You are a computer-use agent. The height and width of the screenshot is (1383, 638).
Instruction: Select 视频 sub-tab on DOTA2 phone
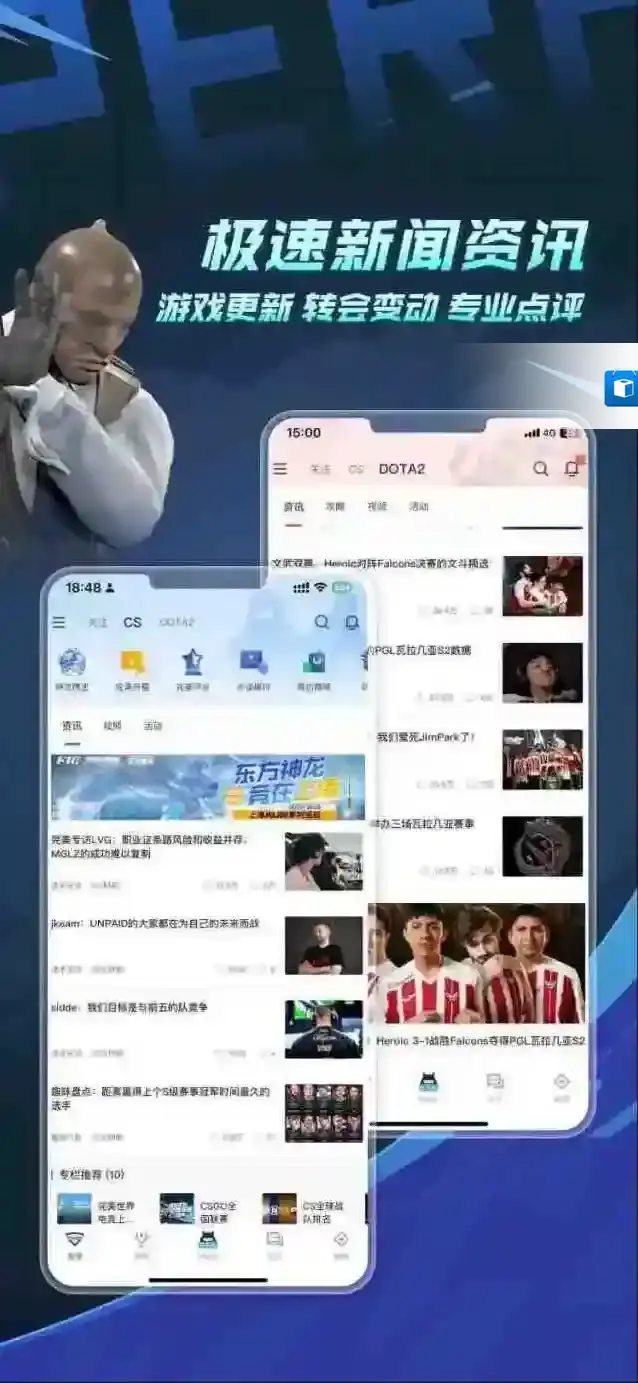pos(377,506)
